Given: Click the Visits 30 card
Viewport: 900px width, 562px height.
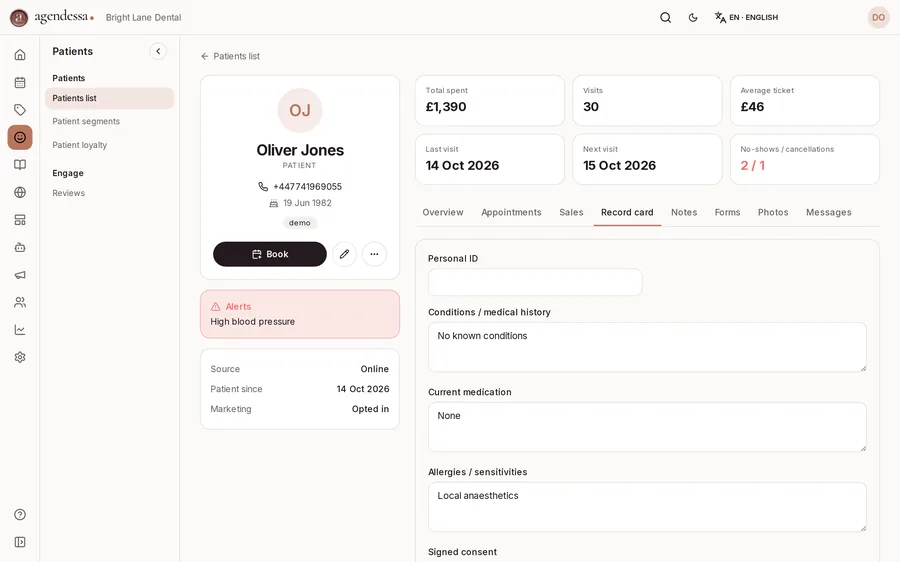Looking at the screenshot, I should (647, 100).
